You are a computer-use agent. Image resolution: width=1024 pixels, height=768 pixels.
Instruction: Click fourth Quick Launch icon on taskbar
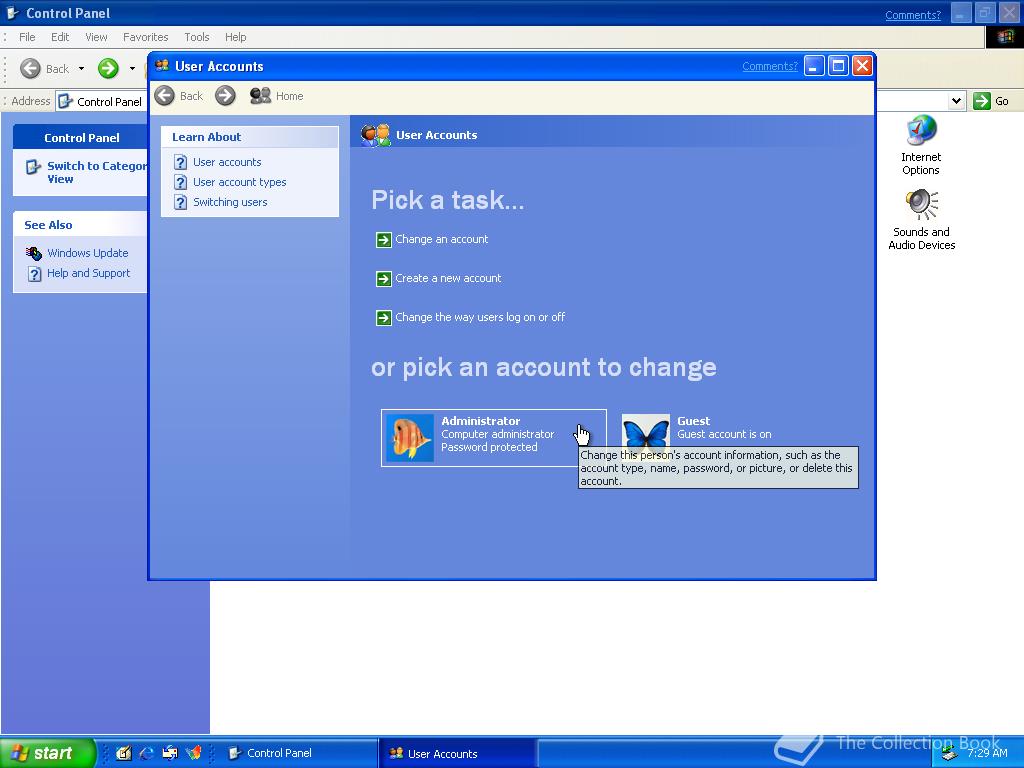(193, 753)
